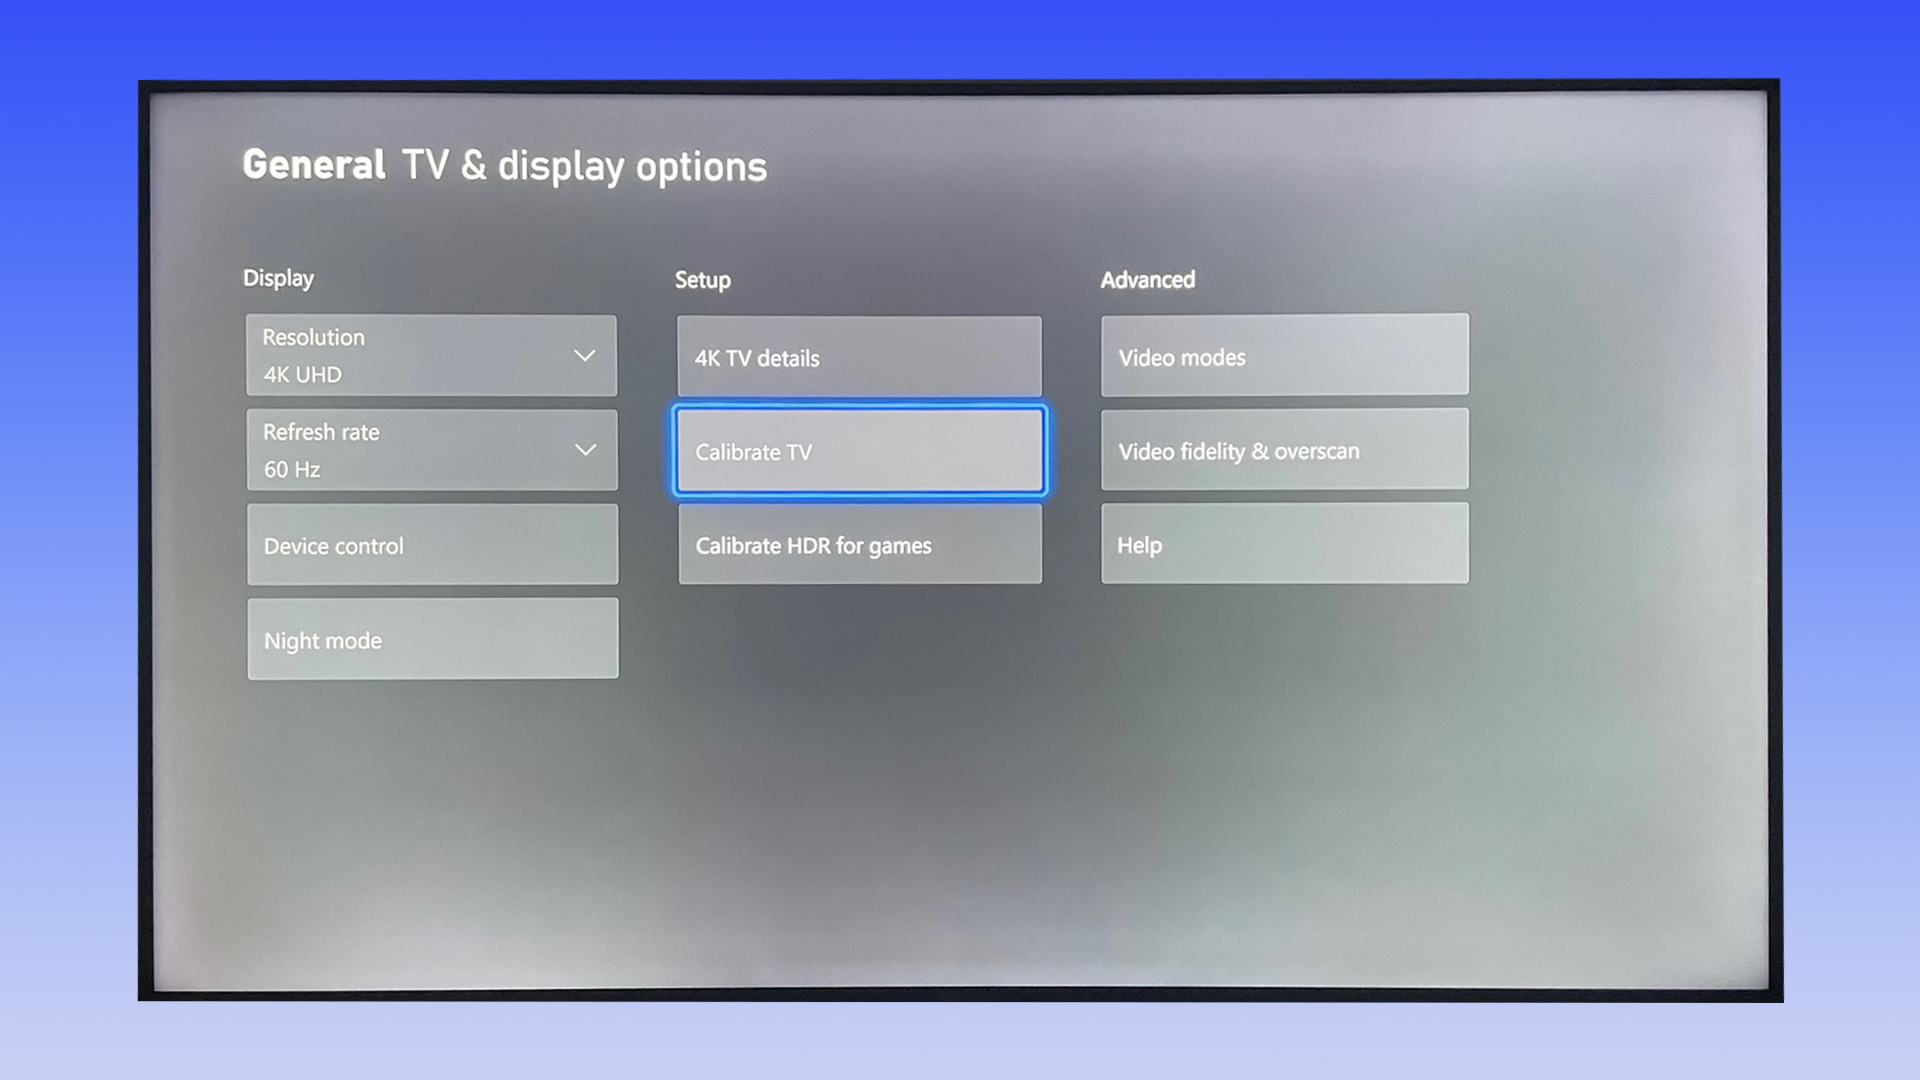Enable Night mode toggle

click(x=431, y=638)
